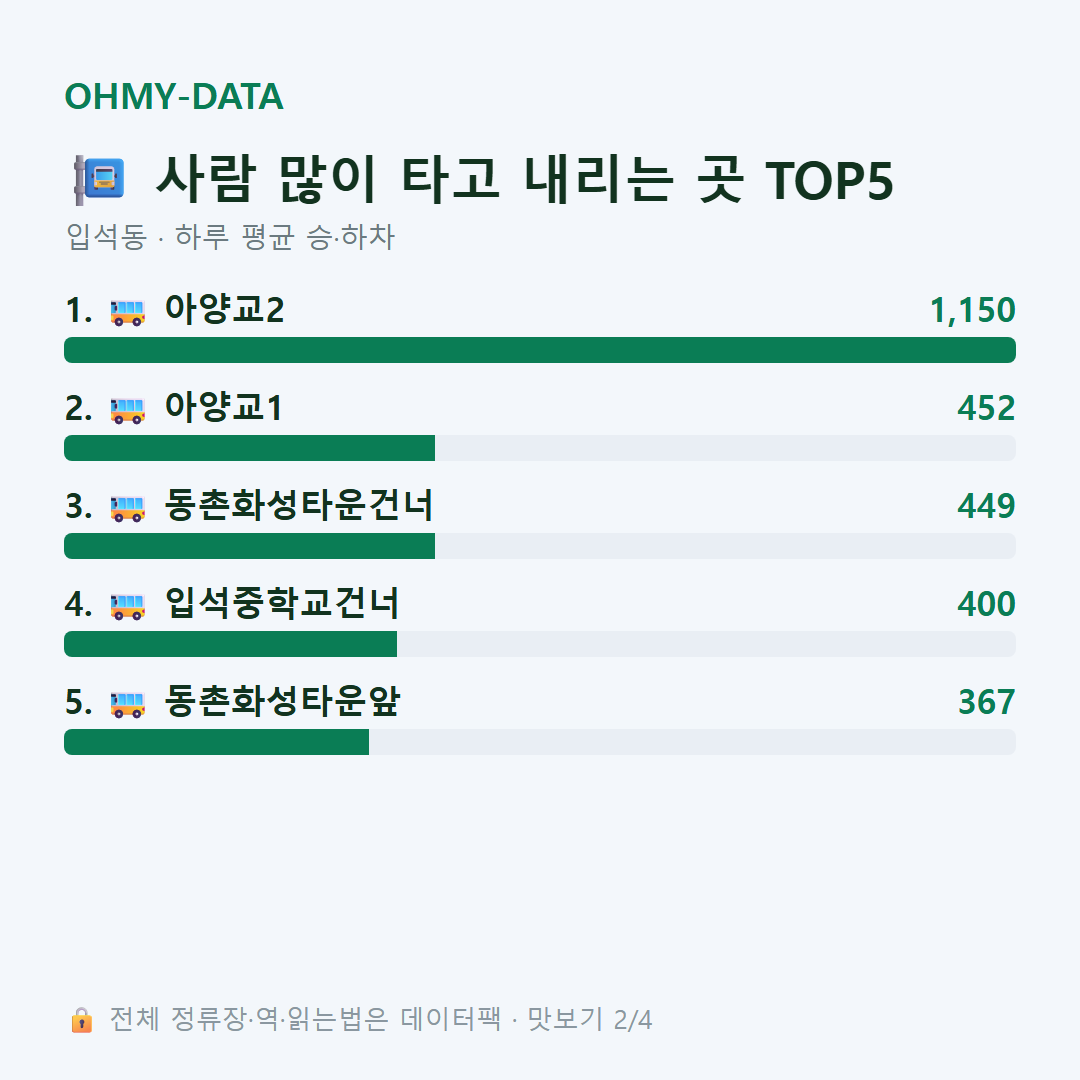The width and height of the screenshot is (1080, 1080).
Task: Click the bus icon beside 동촌화성타운건너
Action: click(127, 508)
